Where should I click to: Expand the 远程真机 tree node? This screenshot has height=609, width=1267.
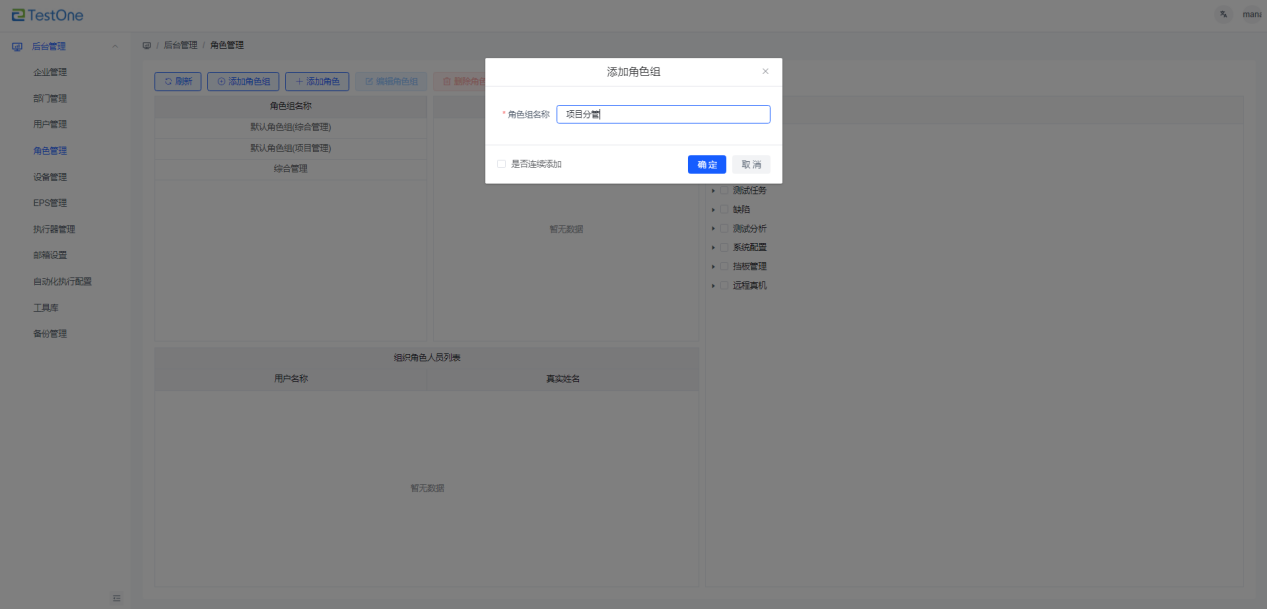click(713, 286)
